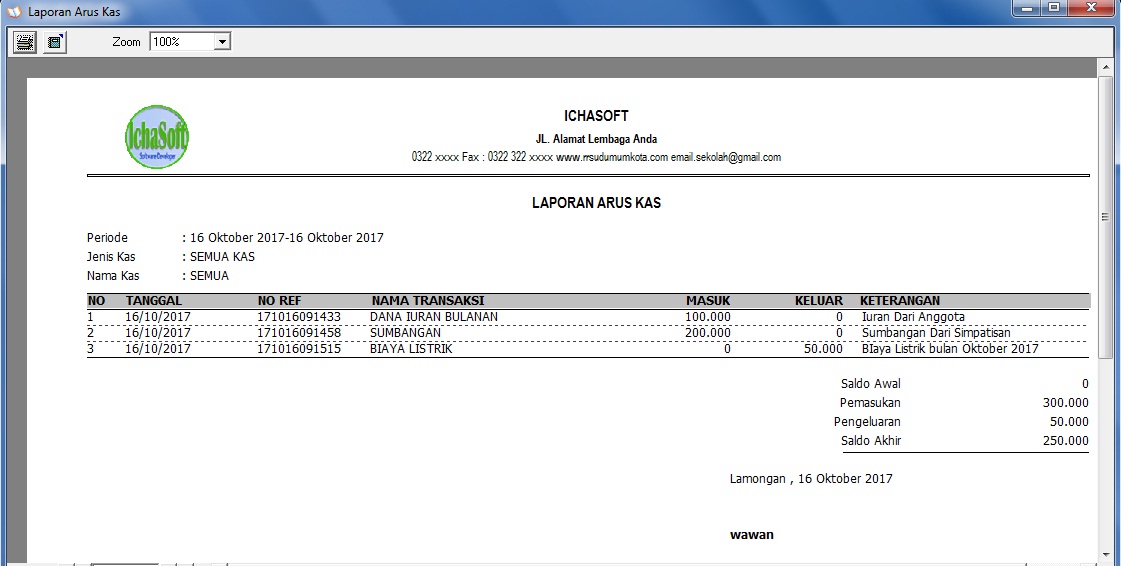This screenshot has width=1121, height=566.
Task: Select the SUMBANGAN transaction name
Action: click(405, 333)
